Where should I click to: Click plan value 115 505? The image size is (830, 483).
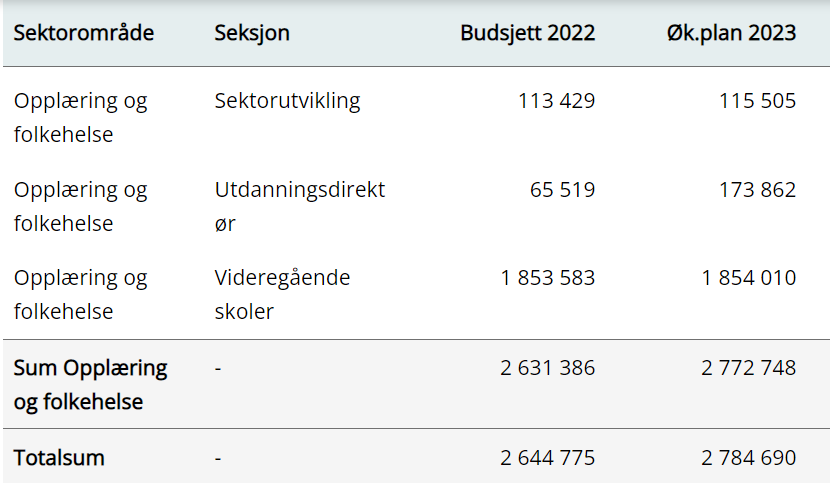(x=757, y=101)
